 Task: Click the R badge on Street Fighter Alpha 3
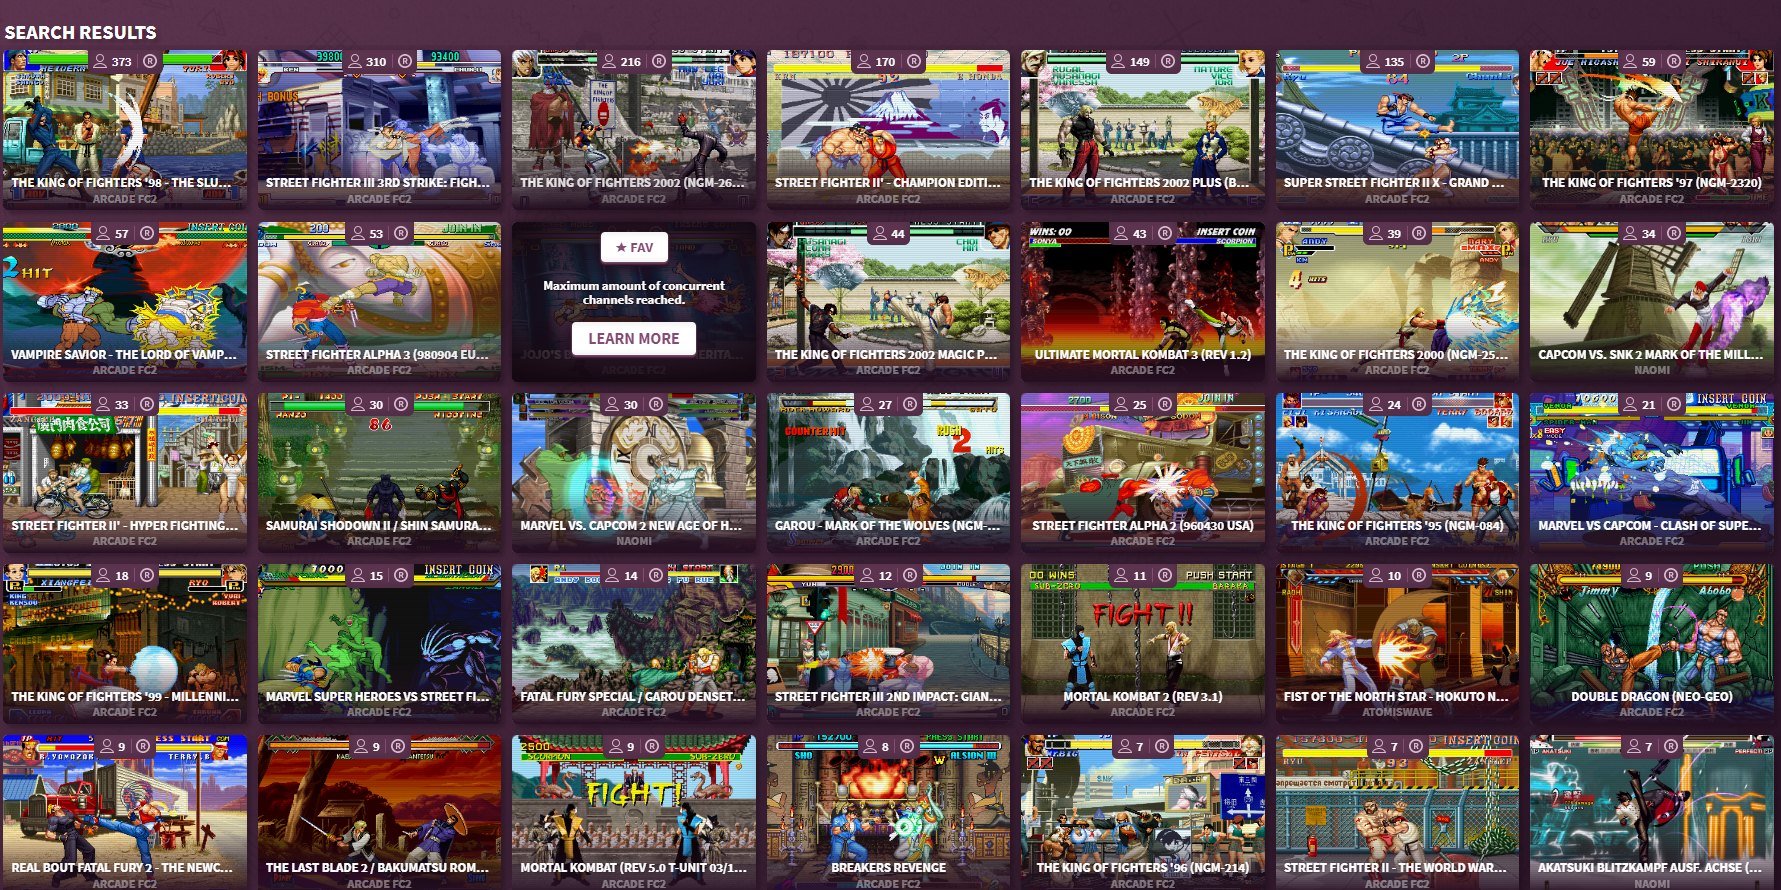(x=401, y=233)
